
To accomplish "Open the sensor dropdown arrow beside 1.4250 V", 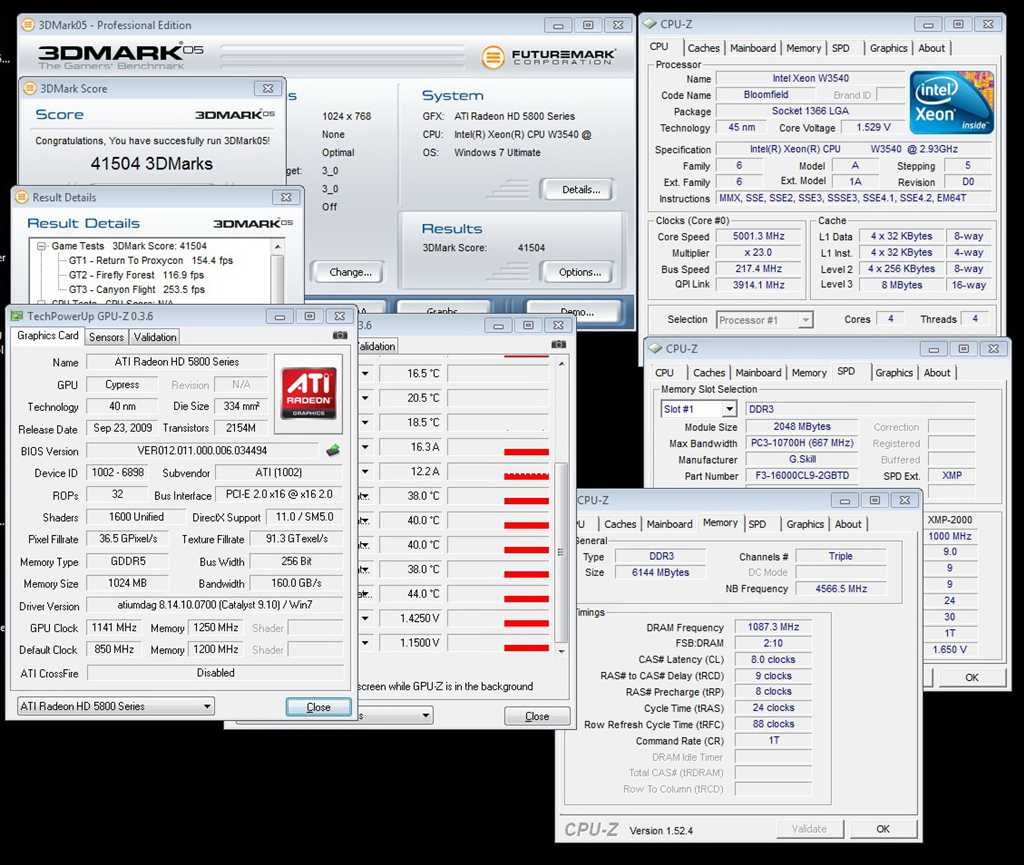I will tap(365, 618).
